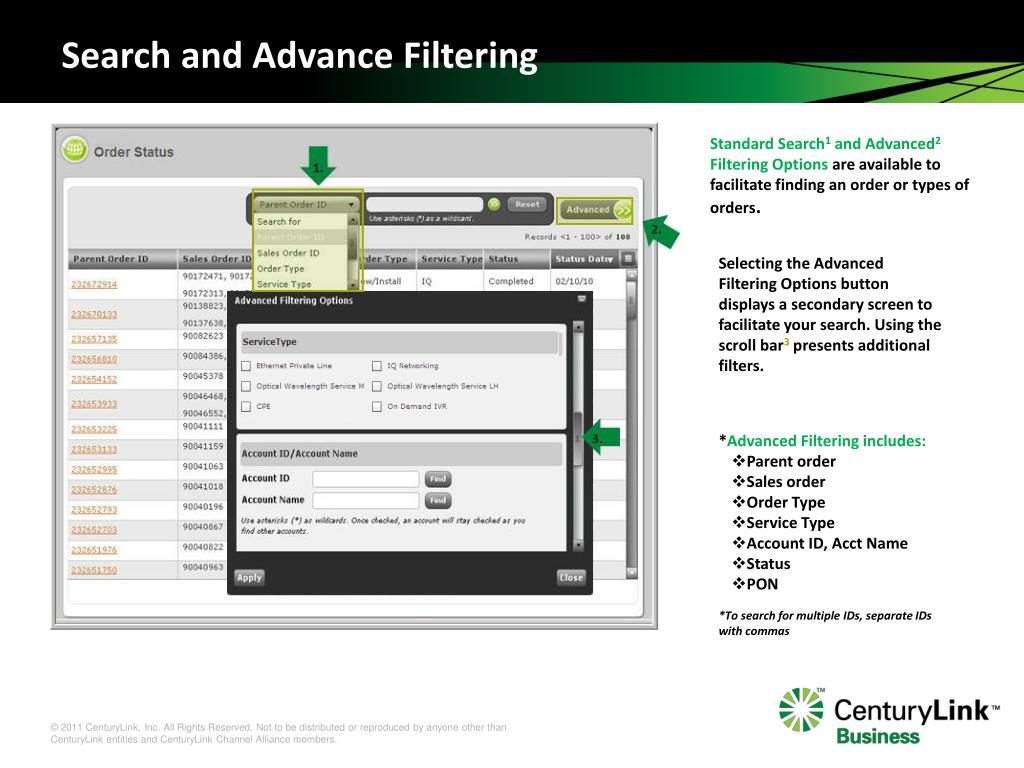Open parent order 232651976
The width and height of the screenshot is (1024, 768).
(x=94, y=550)
